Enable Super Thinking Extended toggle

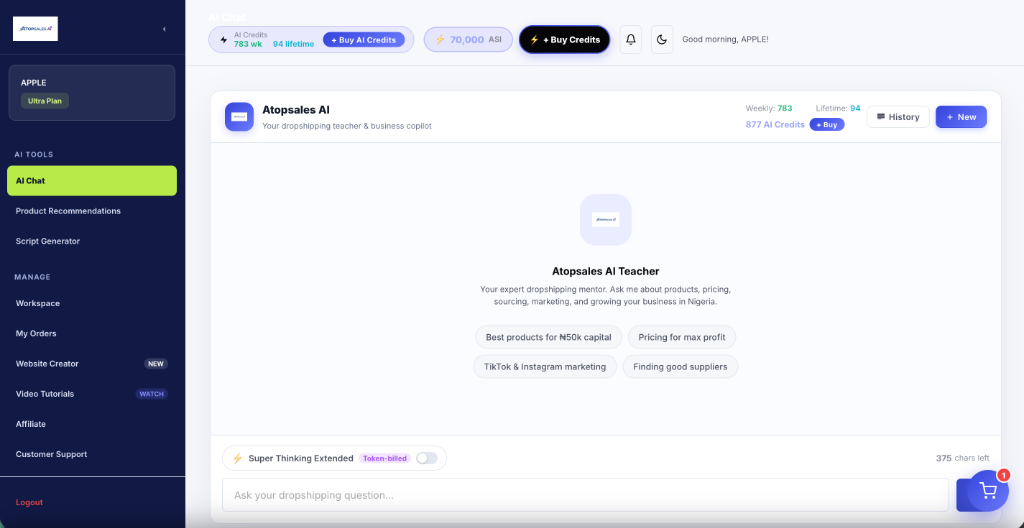click(x=426, y=458)
